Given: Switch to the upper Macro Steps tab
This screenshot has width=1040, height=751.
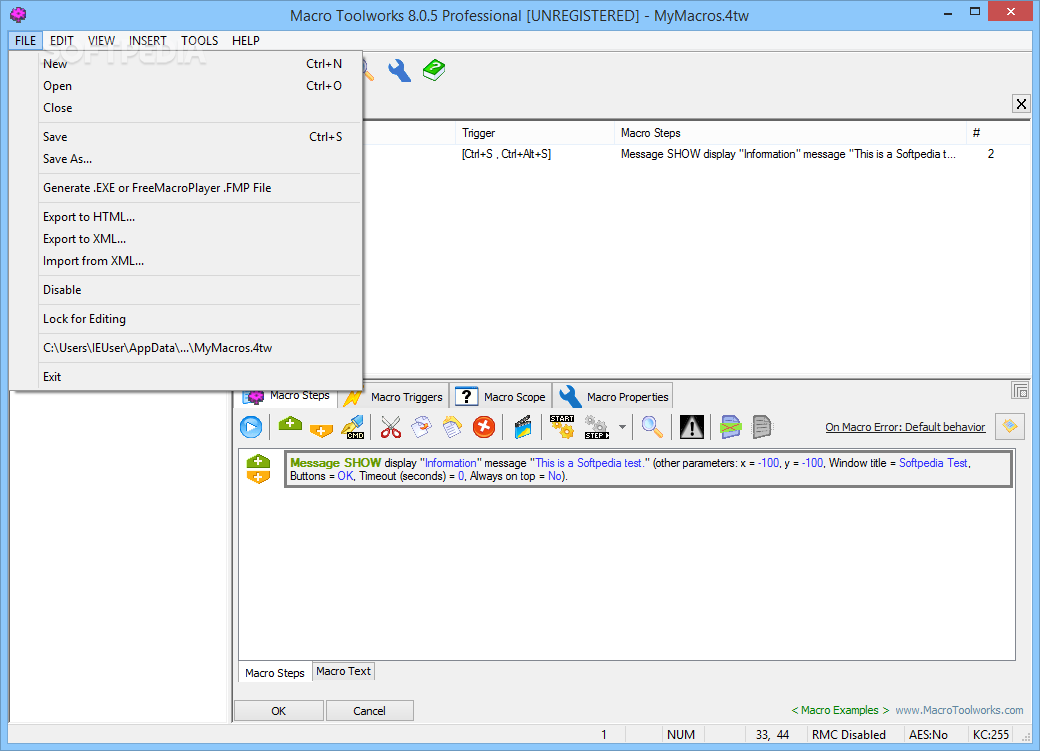Looking at the screenshot, I should 287,397.
